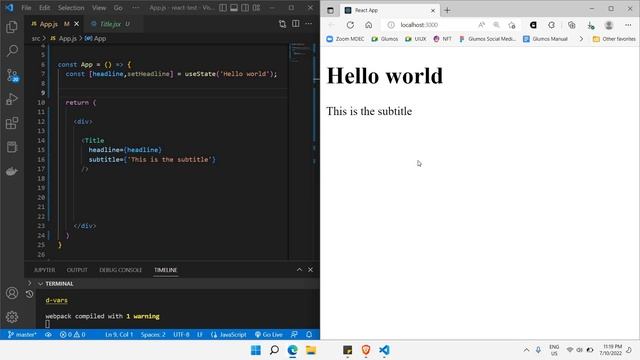This screenshot has height=360, width=640.
Task: Open the Source Control view
Action: [12, 75]
